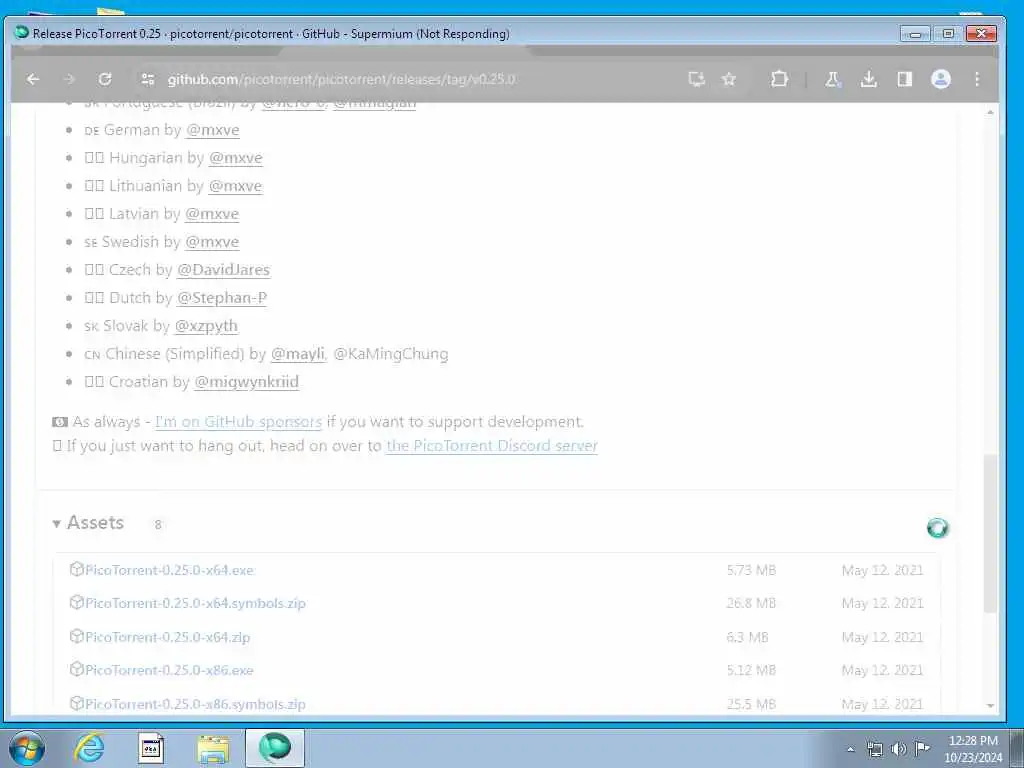Viewport: 1024px width, 768px height.
Task: Download PicoTorrent-0.25.0-x64.exe
Action: (169, 570)
